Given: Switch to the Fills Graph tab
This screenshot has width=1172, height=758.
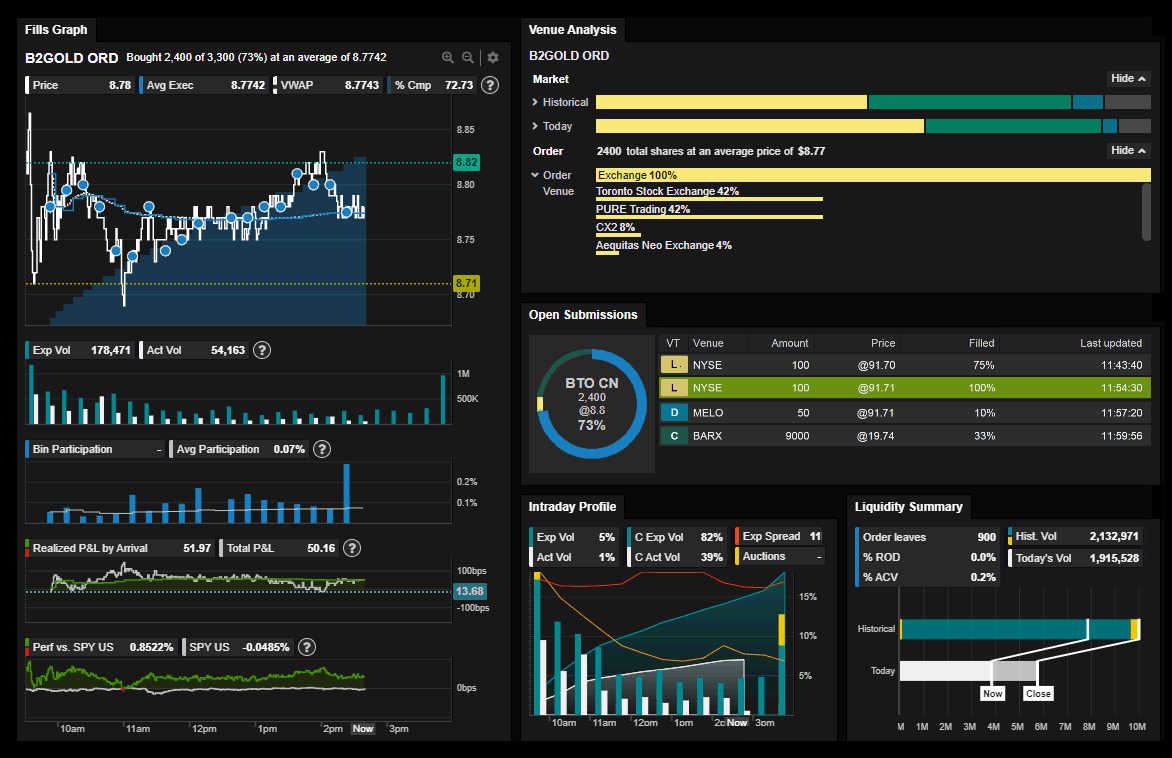Looking at the screenshot, I should coord(56,30).
